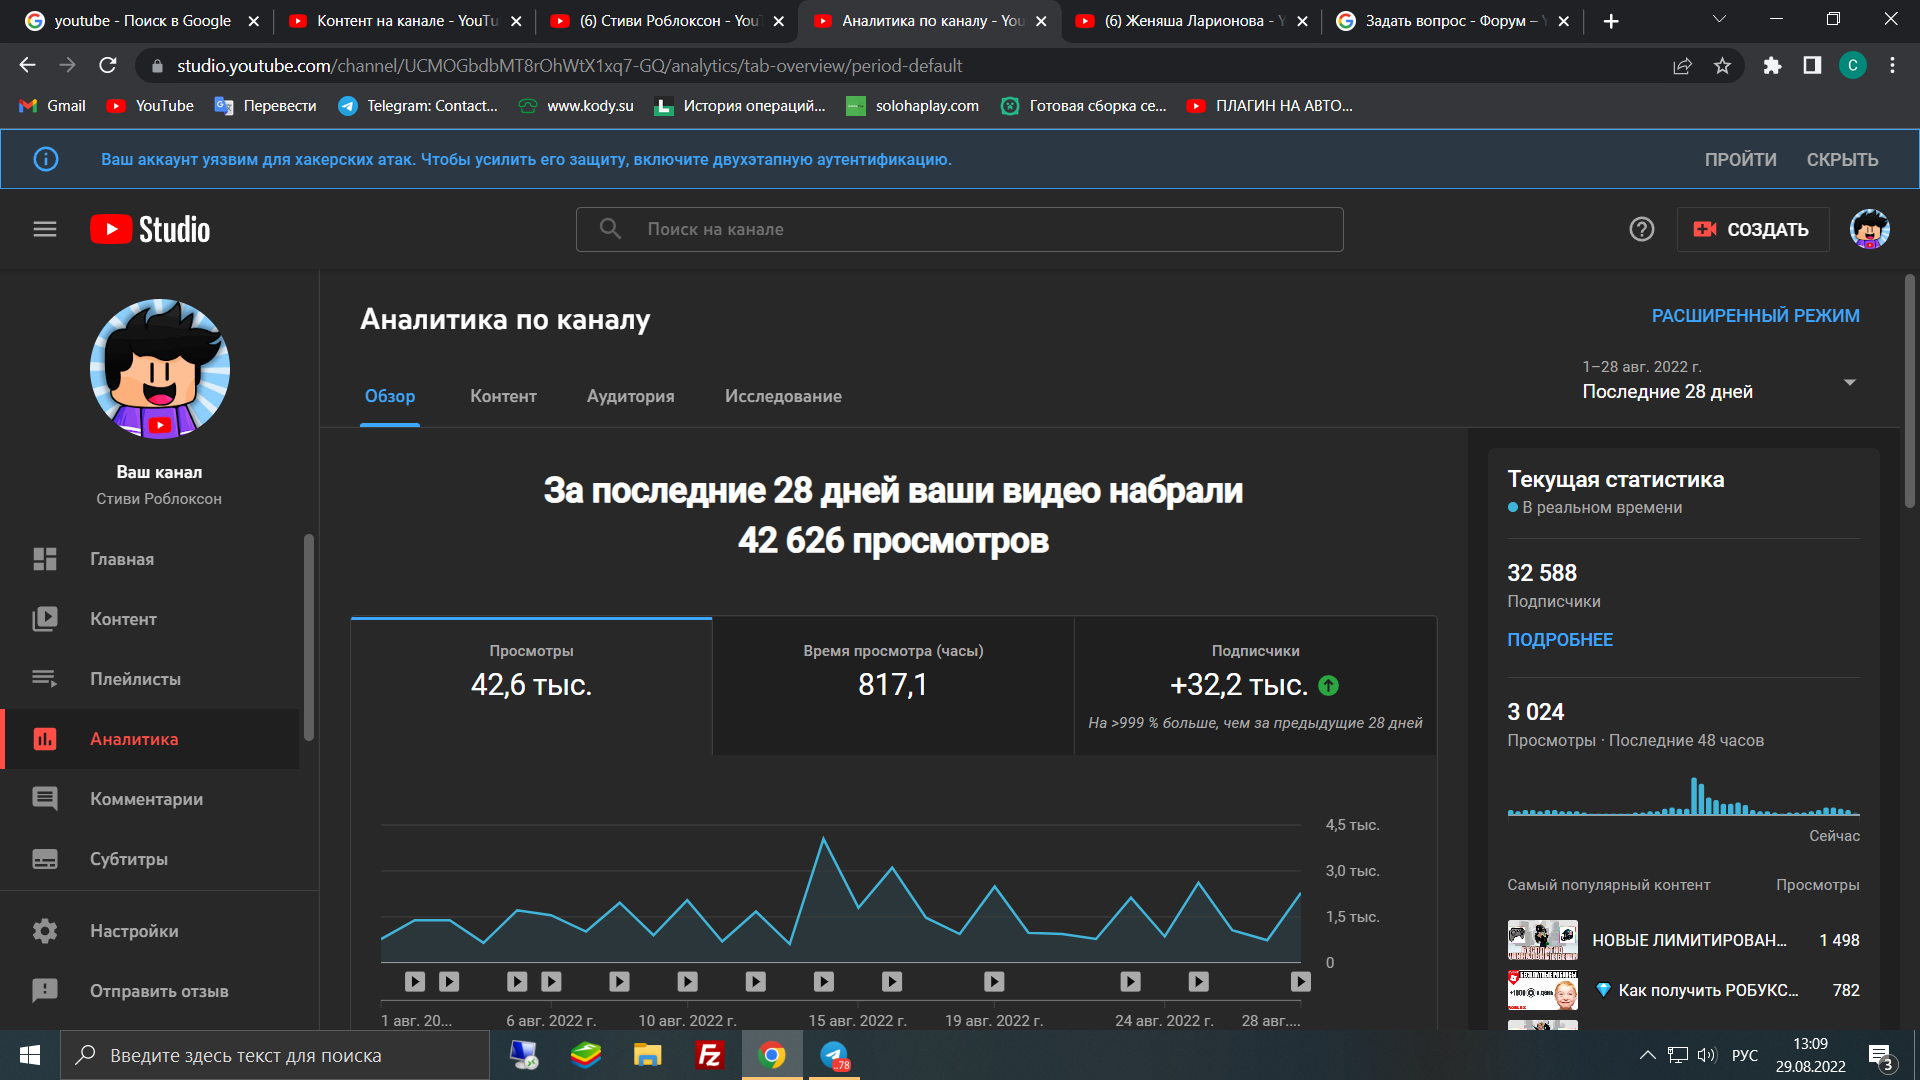This screenshot has height=1080, width=1920.
Task: Click the help question mark icon
Action: [1641, 229]
